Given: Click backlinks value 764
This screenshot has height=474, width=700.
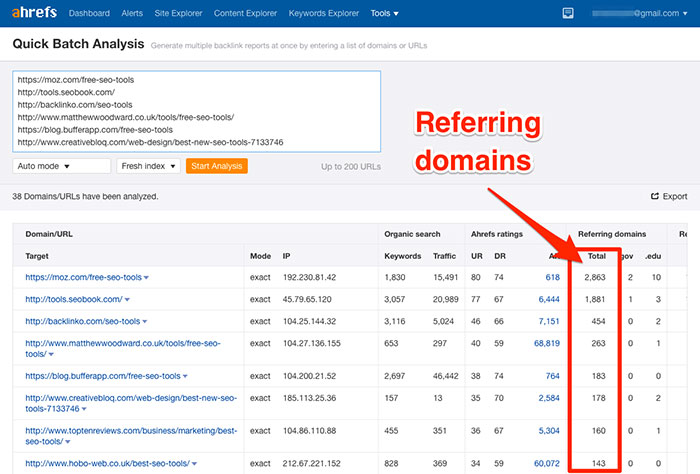Looking at the screenshot, I should 552,376.
